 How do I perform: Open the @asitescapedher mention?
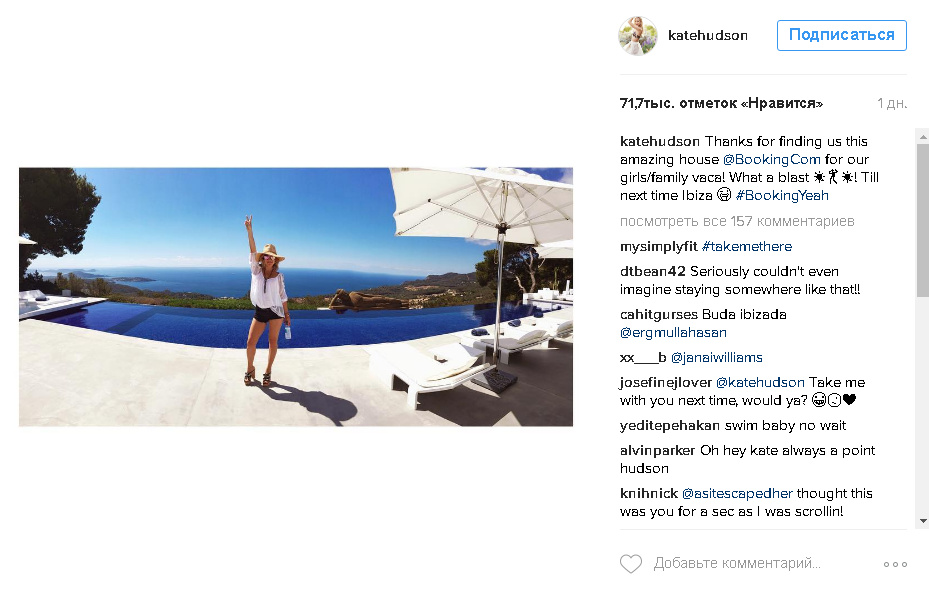pyautogui.click(x=737, y=493)
